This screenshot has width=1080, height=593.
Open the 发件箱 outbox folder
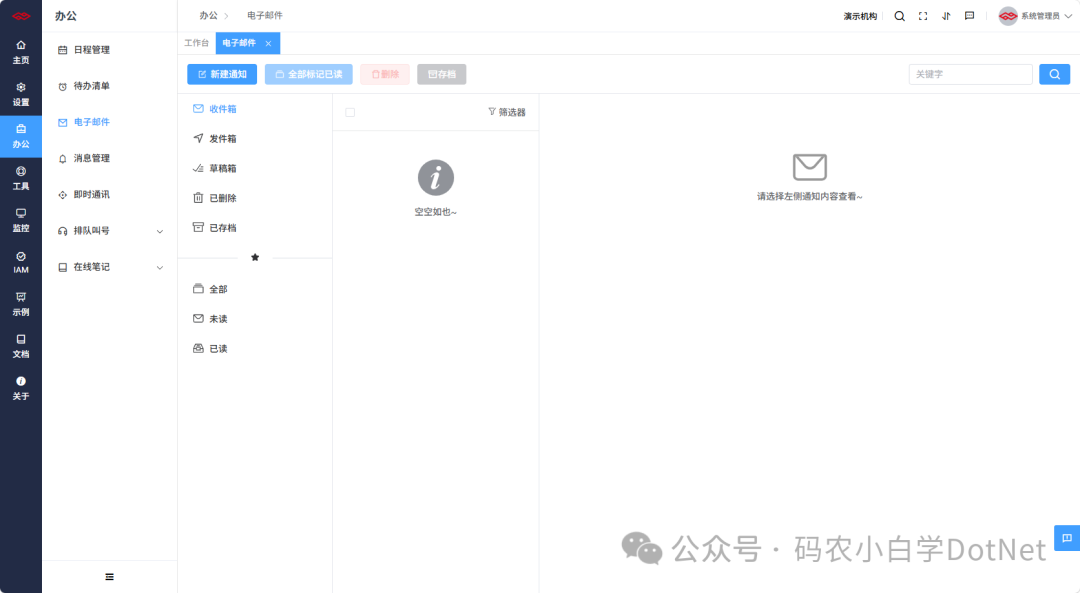pos(255,138)
